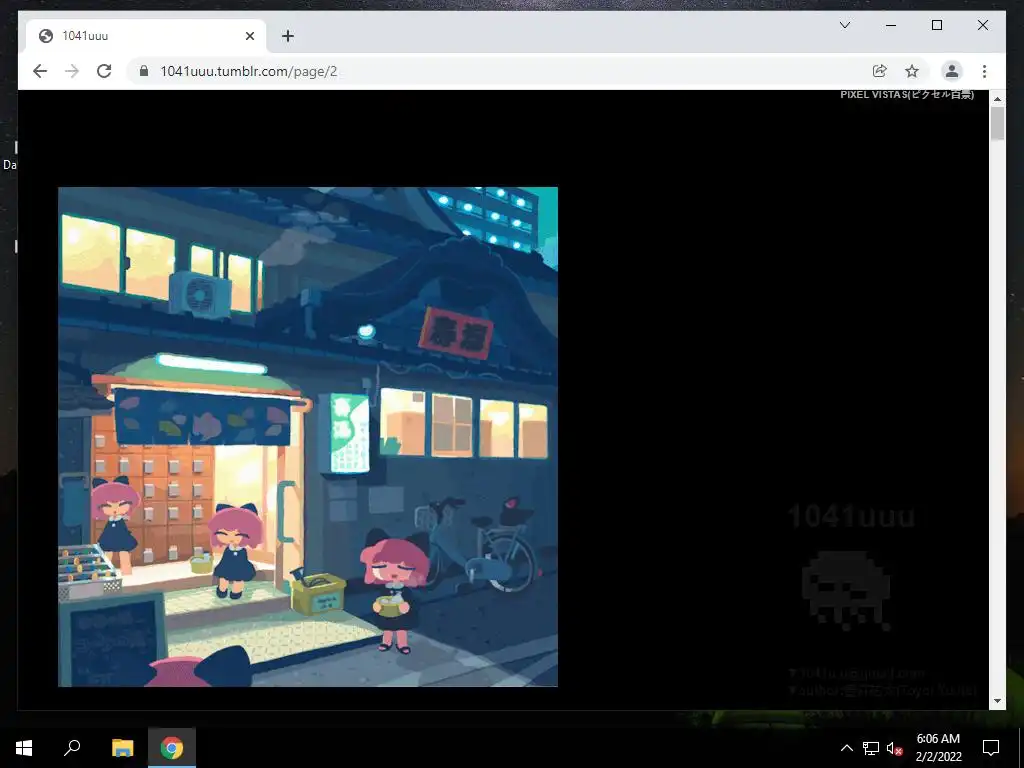The height and width of the screenshot is (768, 1024).
Task: Reload the current page
Action: coord(104,71)
